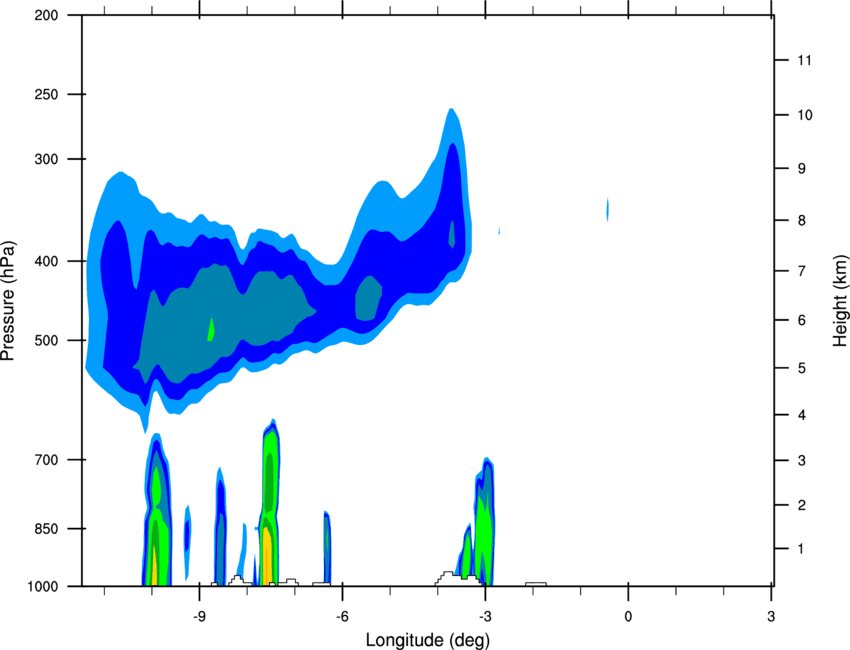Select the 300 pressure tick label
Screen dimensions: 850x650
coord(46,159)
